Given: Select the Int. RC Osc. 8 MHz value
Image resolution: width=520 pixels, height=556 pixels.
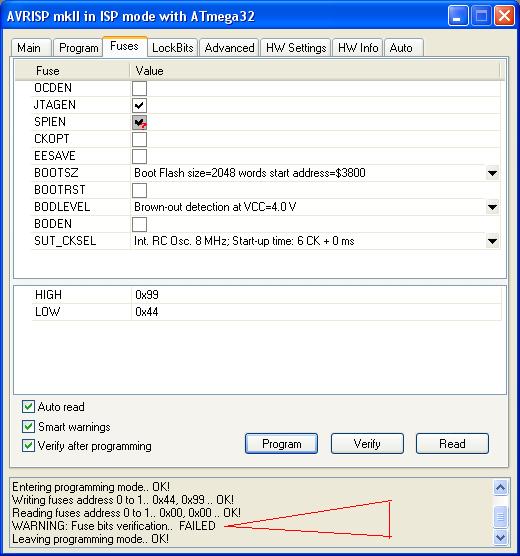Looking at the screenshot, I should [x=244, y=241].
